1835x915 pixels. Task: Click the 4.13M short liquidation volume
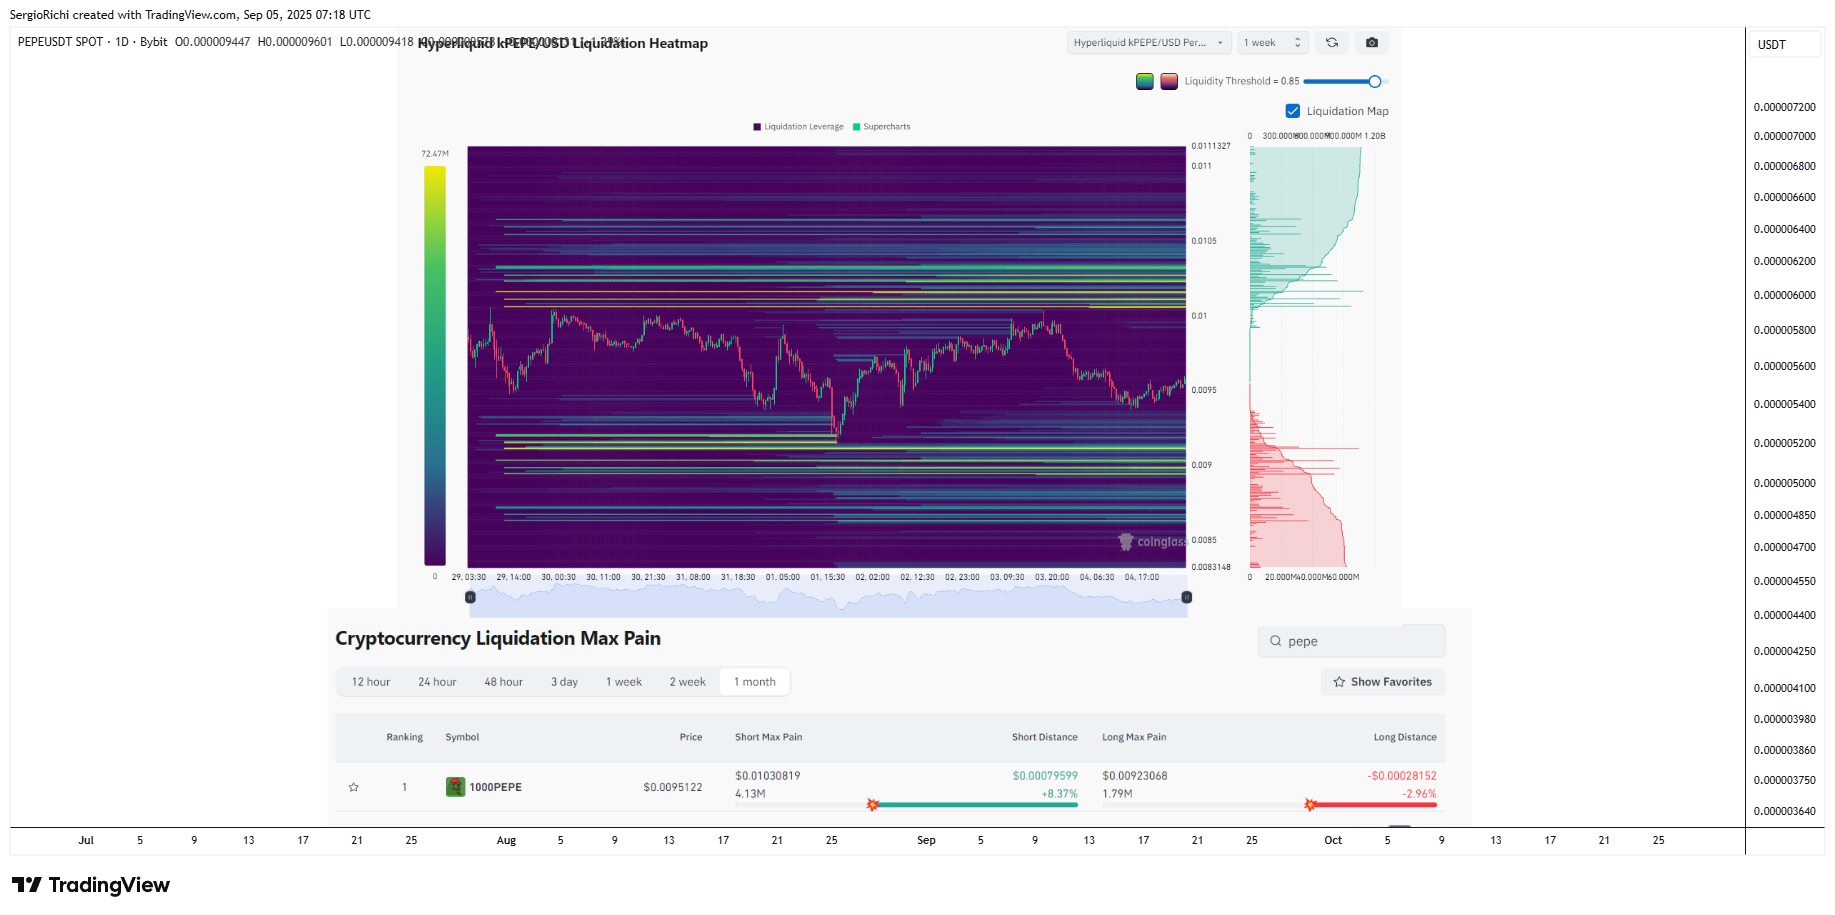750,794
